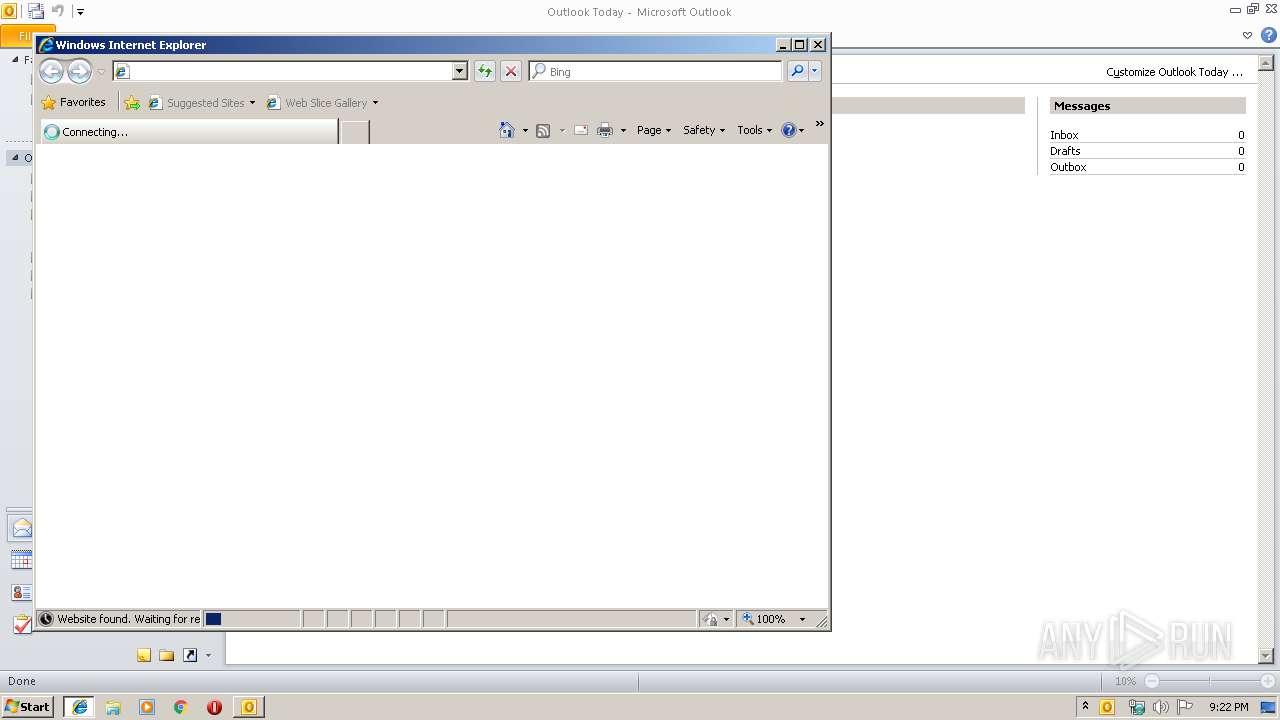1280x720 pixels.
Task: Open Outlook Folder List icon
Action: [x=167, y=655]
